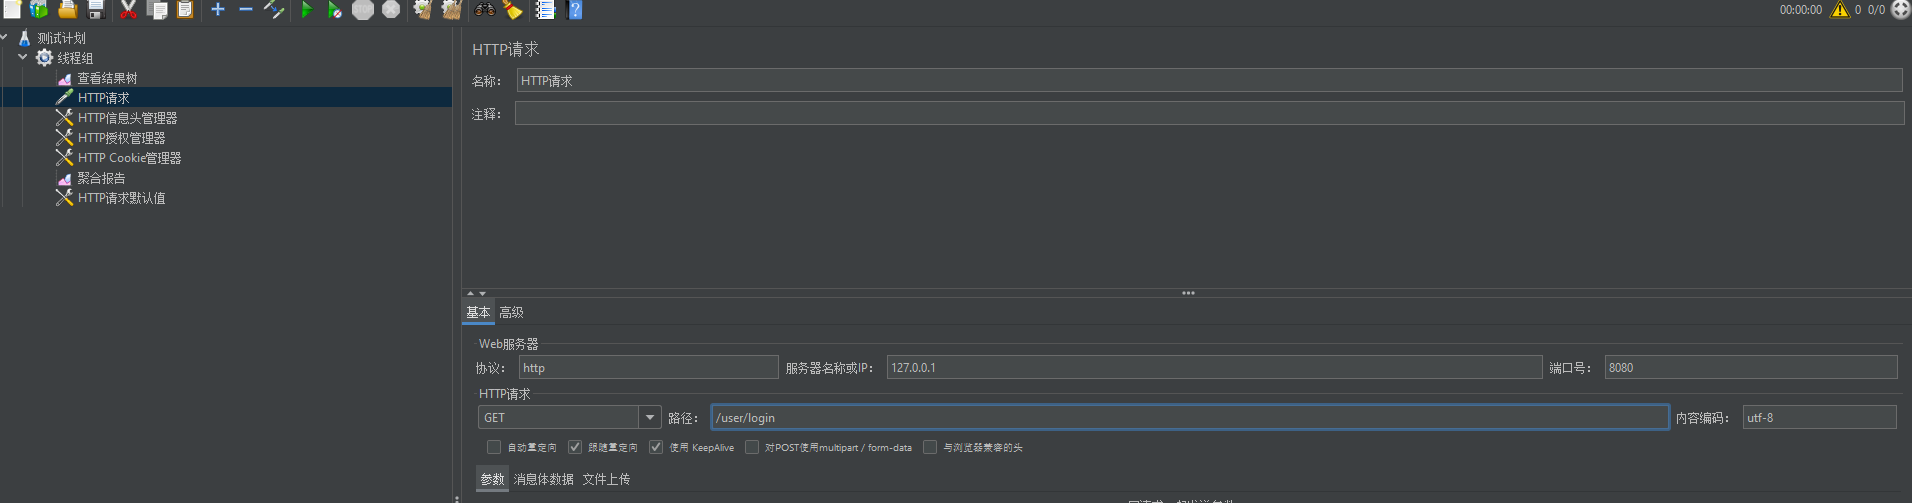Cut selection with the scissors icon

point(129,9)
